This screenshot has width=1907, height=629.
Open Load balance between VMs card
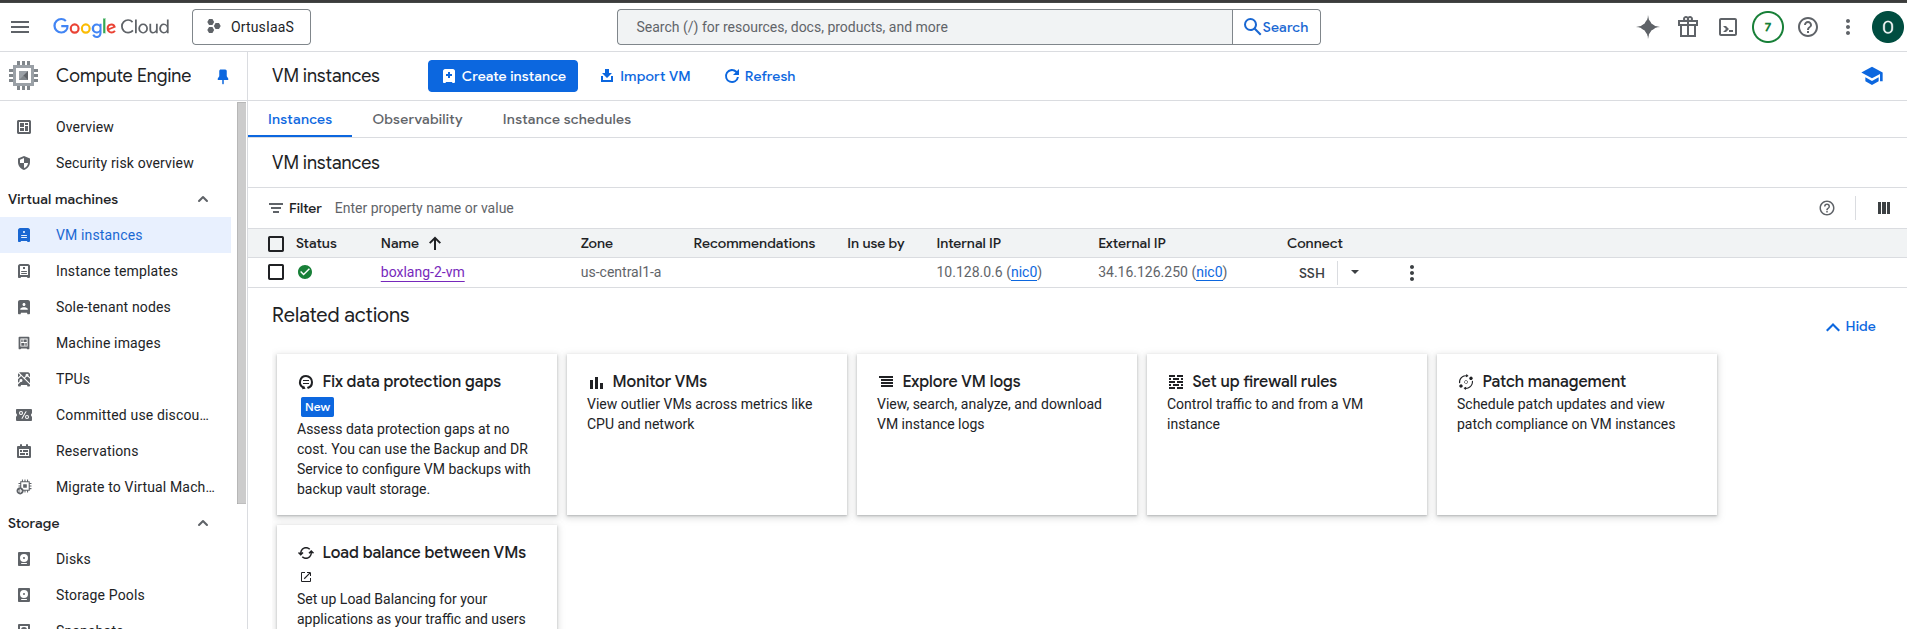417,578
